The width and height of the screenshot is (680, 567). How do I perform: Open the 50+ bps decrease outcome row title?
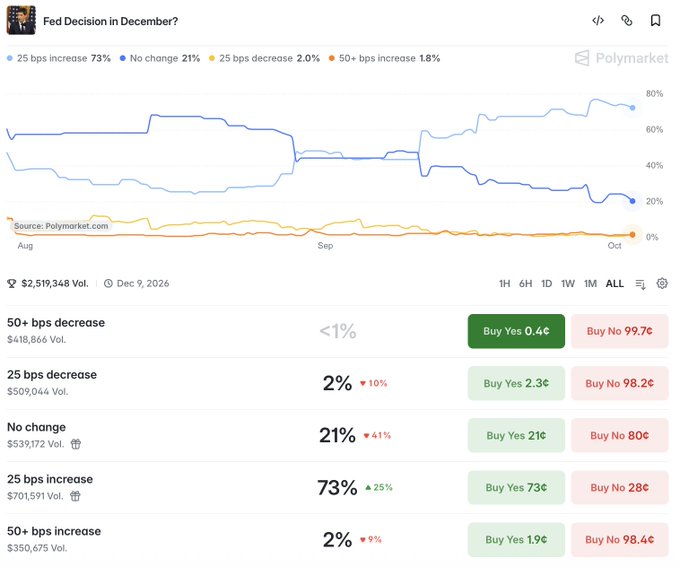click(56, 323)
